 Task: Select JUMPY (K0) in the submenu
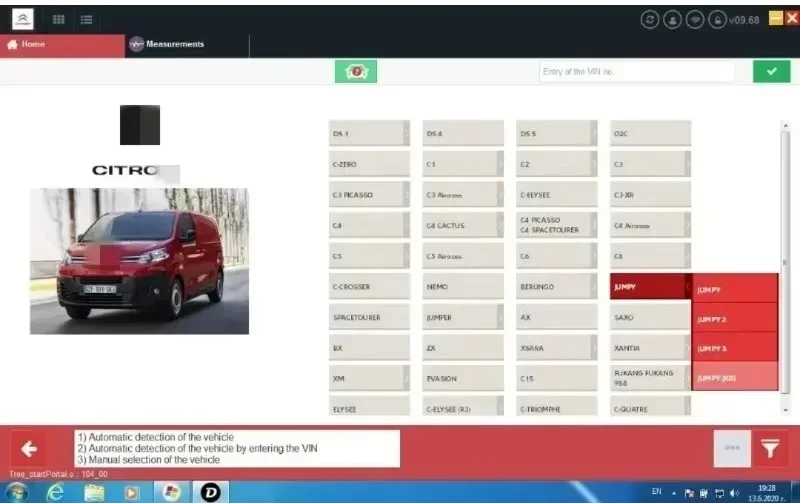point(735,378)
